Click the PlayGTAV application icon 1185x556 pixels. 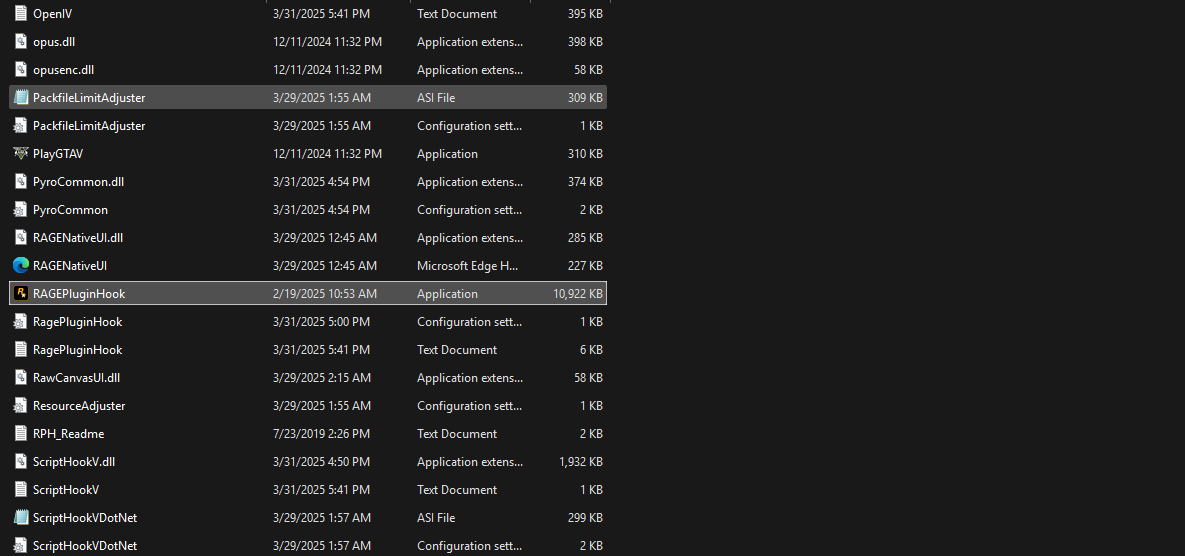point(21,154)
